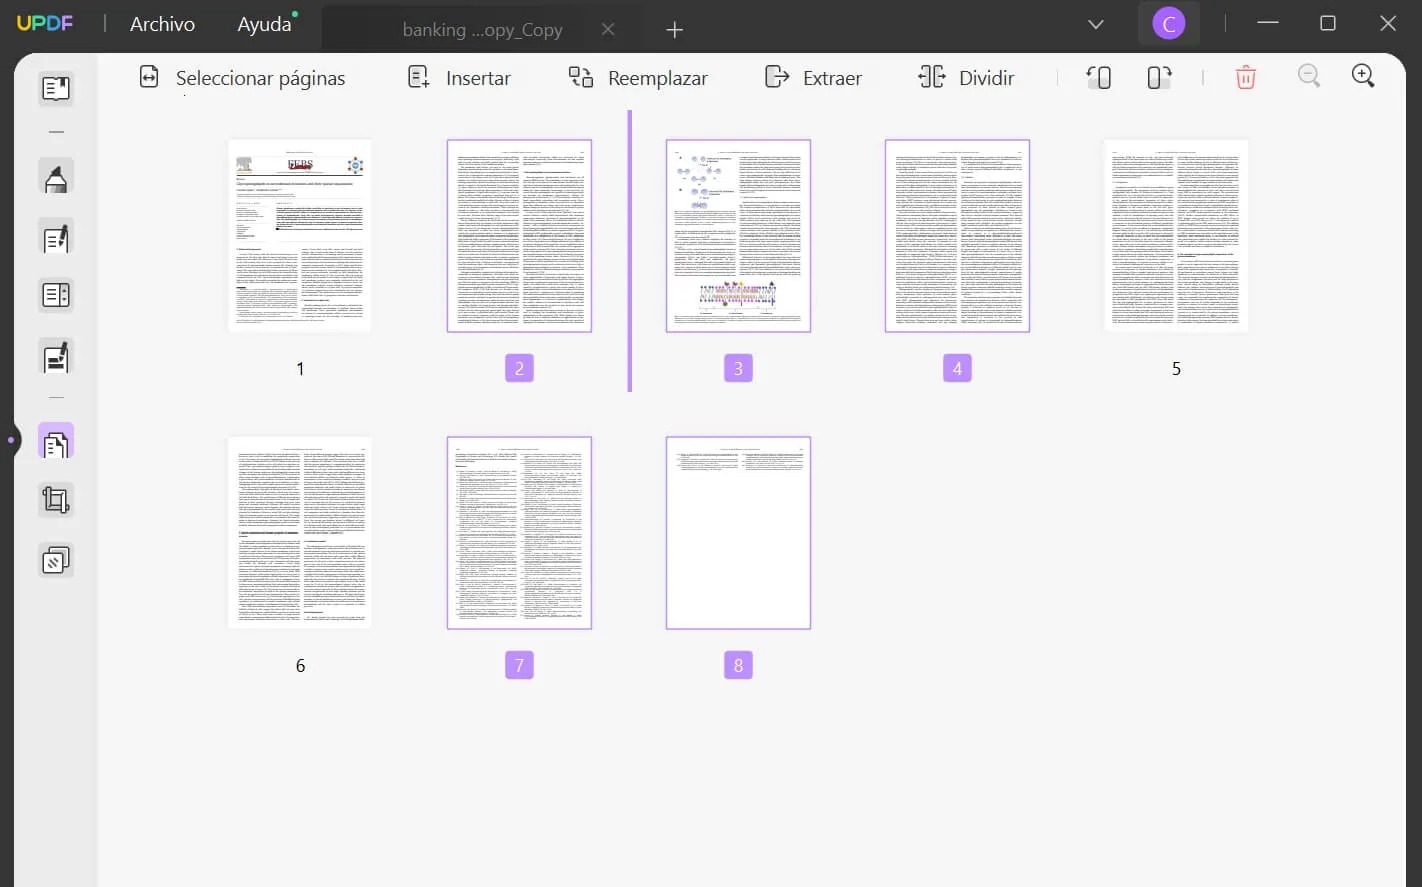Expand the left sidebar edge handle
Viewport: 1422px width, 887px height.
tap(11, 440)
